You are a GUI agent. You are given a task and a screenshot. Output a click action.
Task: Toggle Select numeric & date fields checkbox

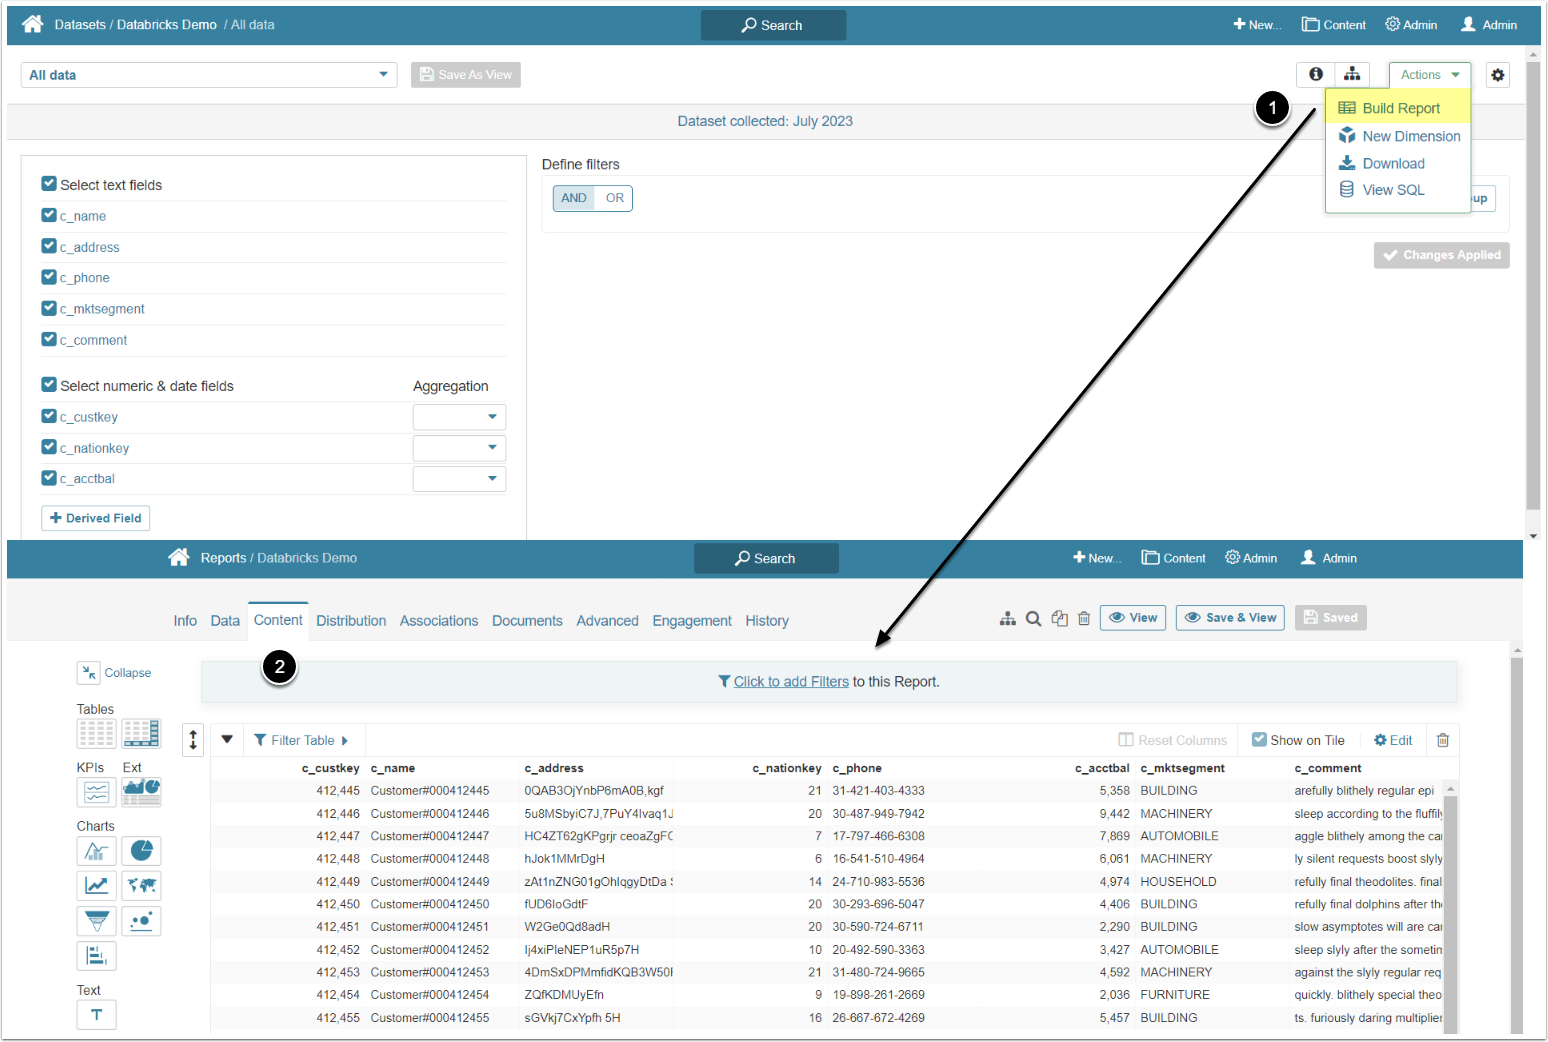click(x=49, y=385)
